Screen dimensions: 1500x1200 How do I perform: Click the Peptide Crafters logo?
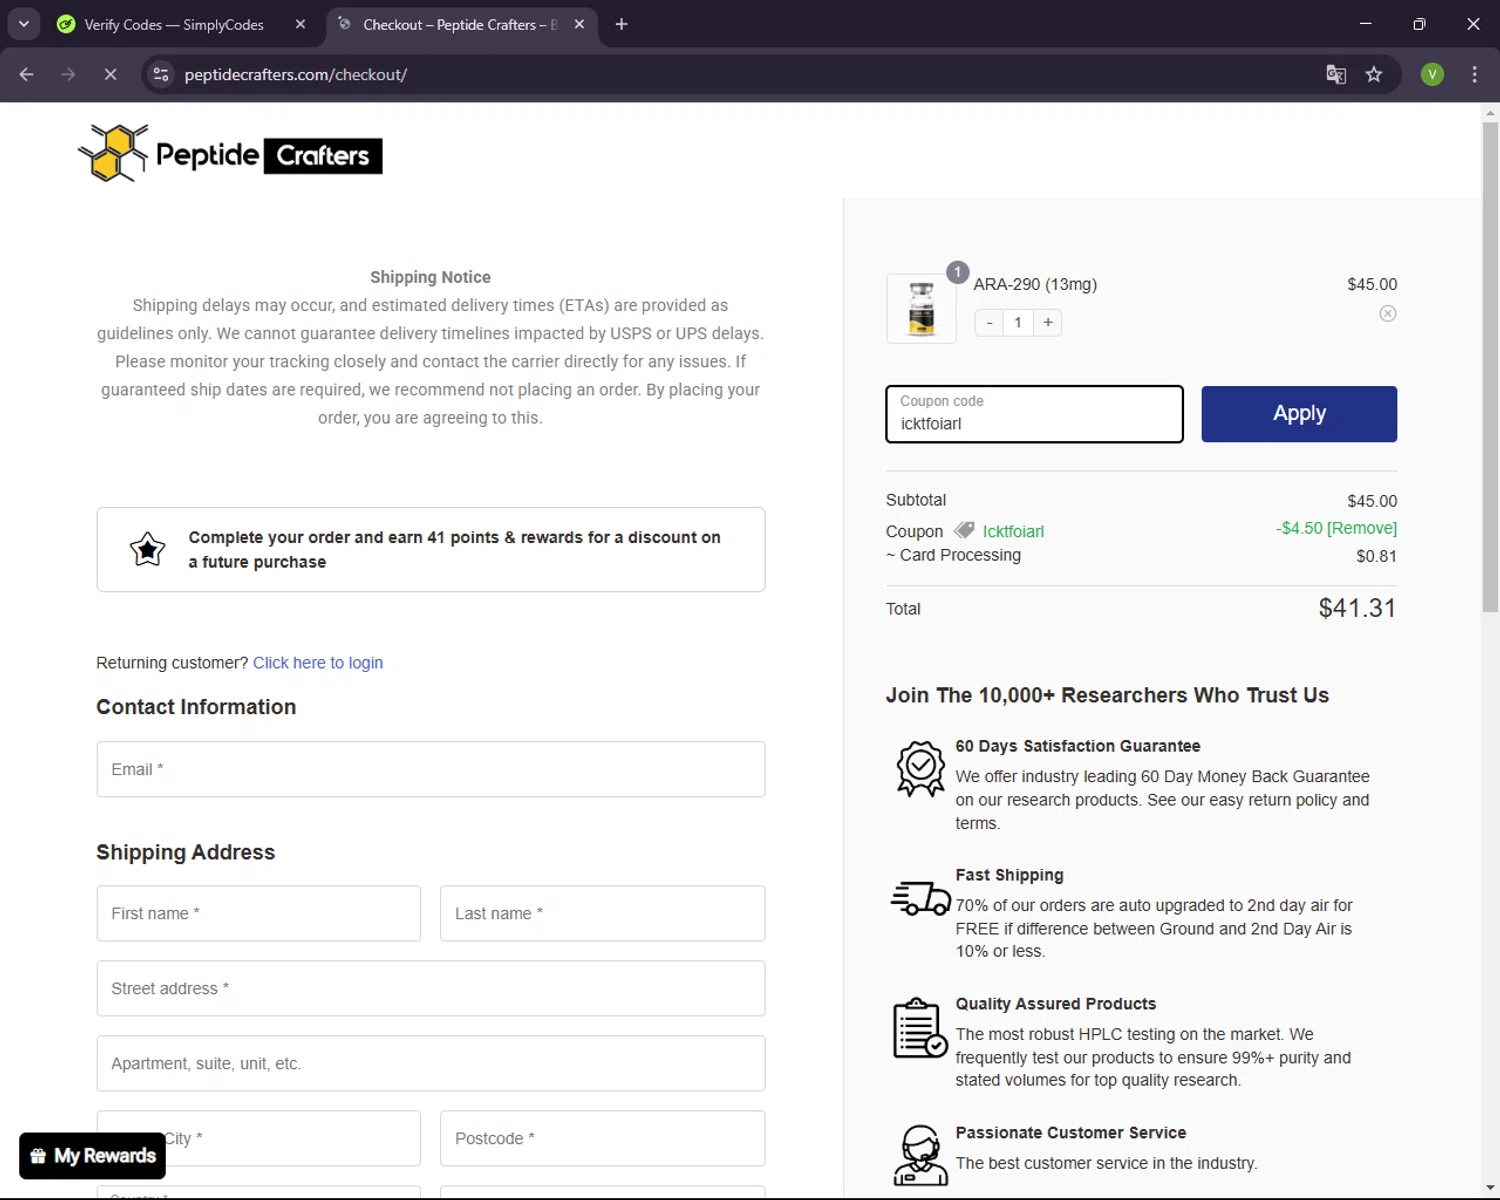tap(230, 153)
